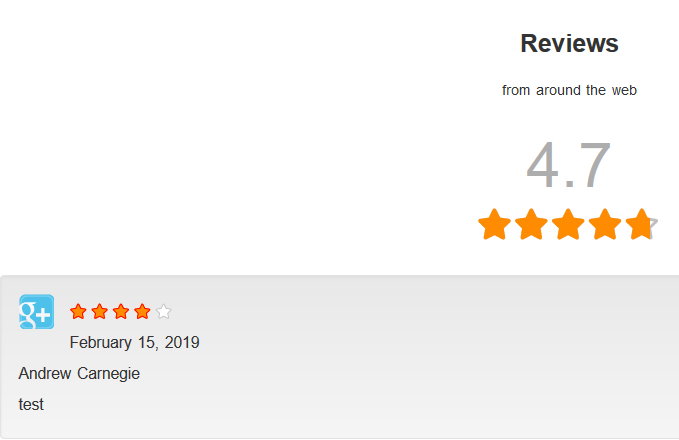
Task: Click the third small review star
Action: (x=121, y=312)
